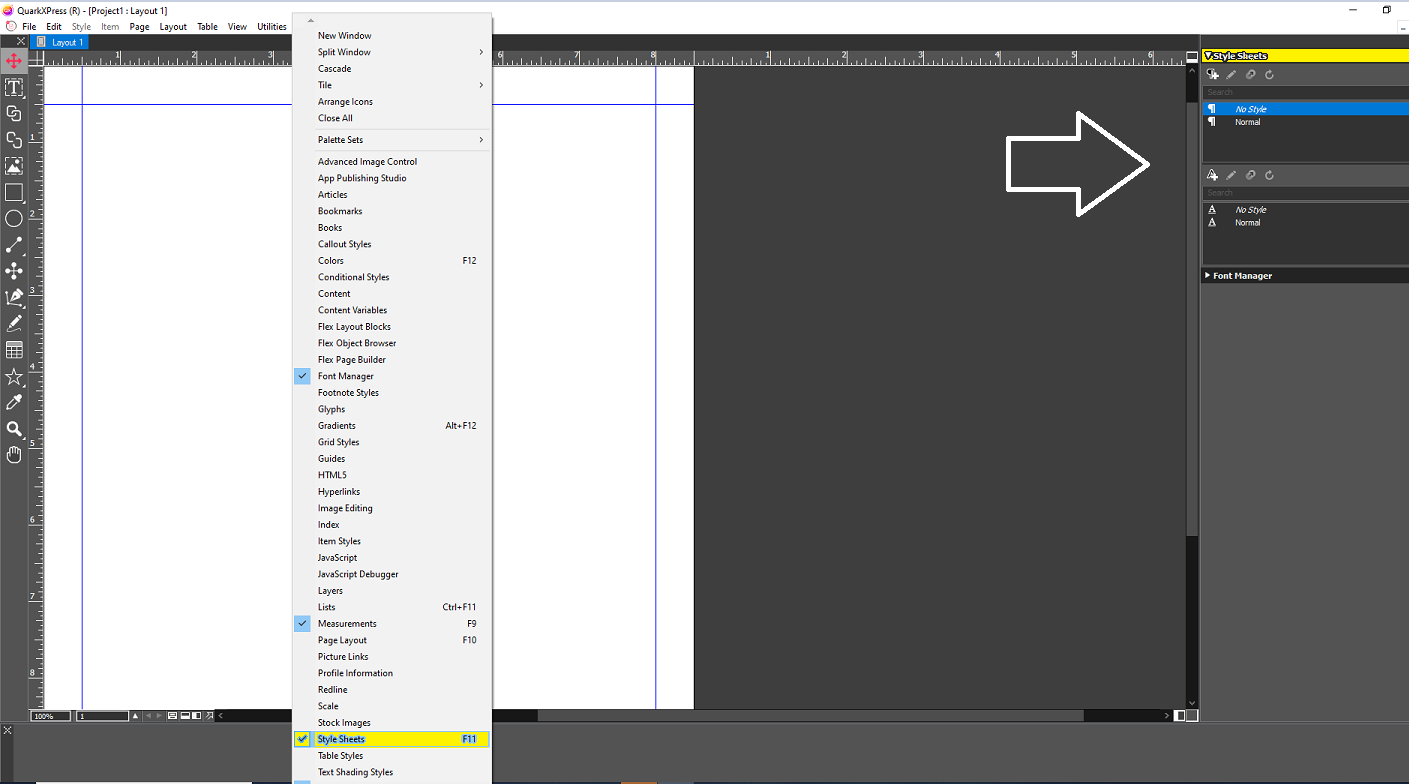Toggle the Measurements palette checkmark
The height and width of the screenshot is (784, 1409).
[303, 623]
